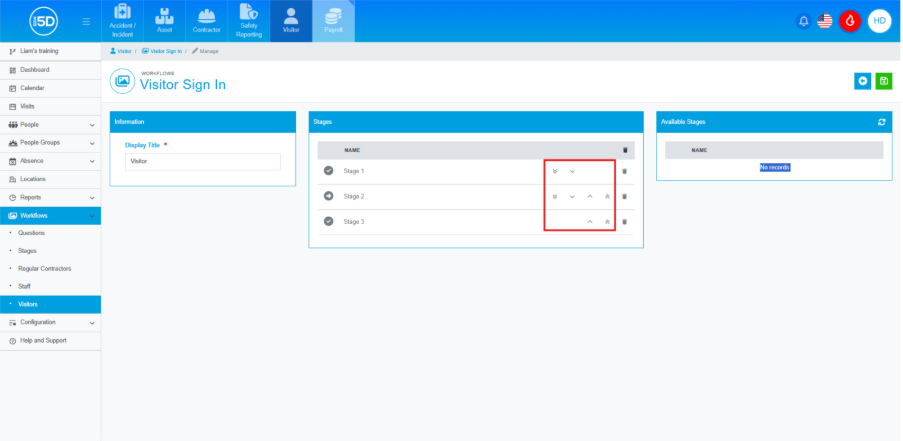
Task: Toggle the Stage 1 checkmark status icon
Action: pos(329,171)
